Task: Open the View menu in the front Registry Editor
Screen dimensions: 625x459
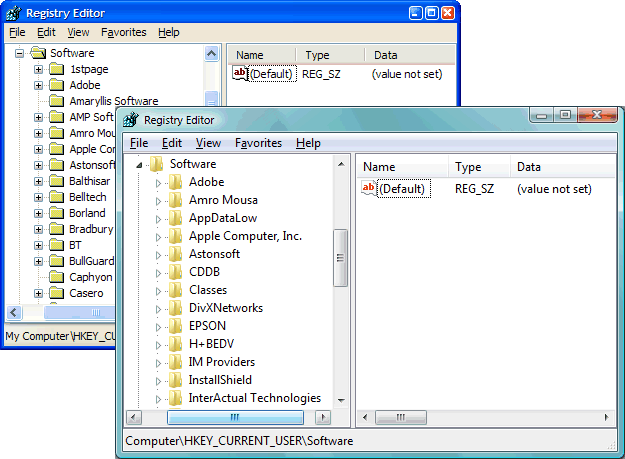Action: 208,143
